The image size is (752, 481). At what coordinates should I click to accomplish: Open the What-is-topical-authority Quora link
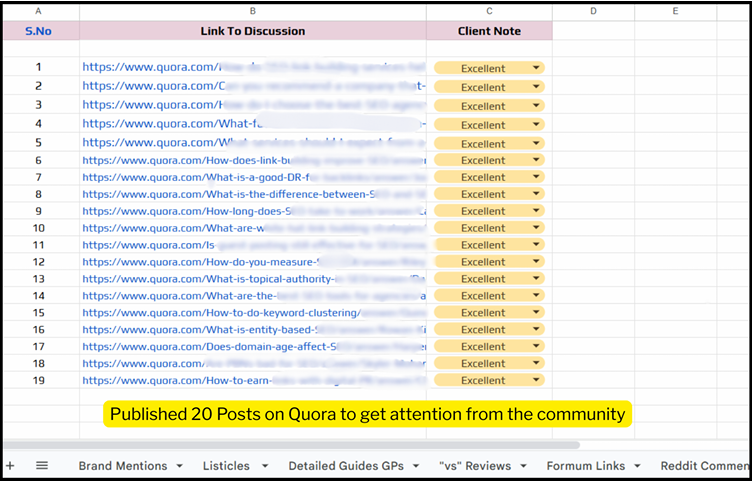[x=254, y=279]
